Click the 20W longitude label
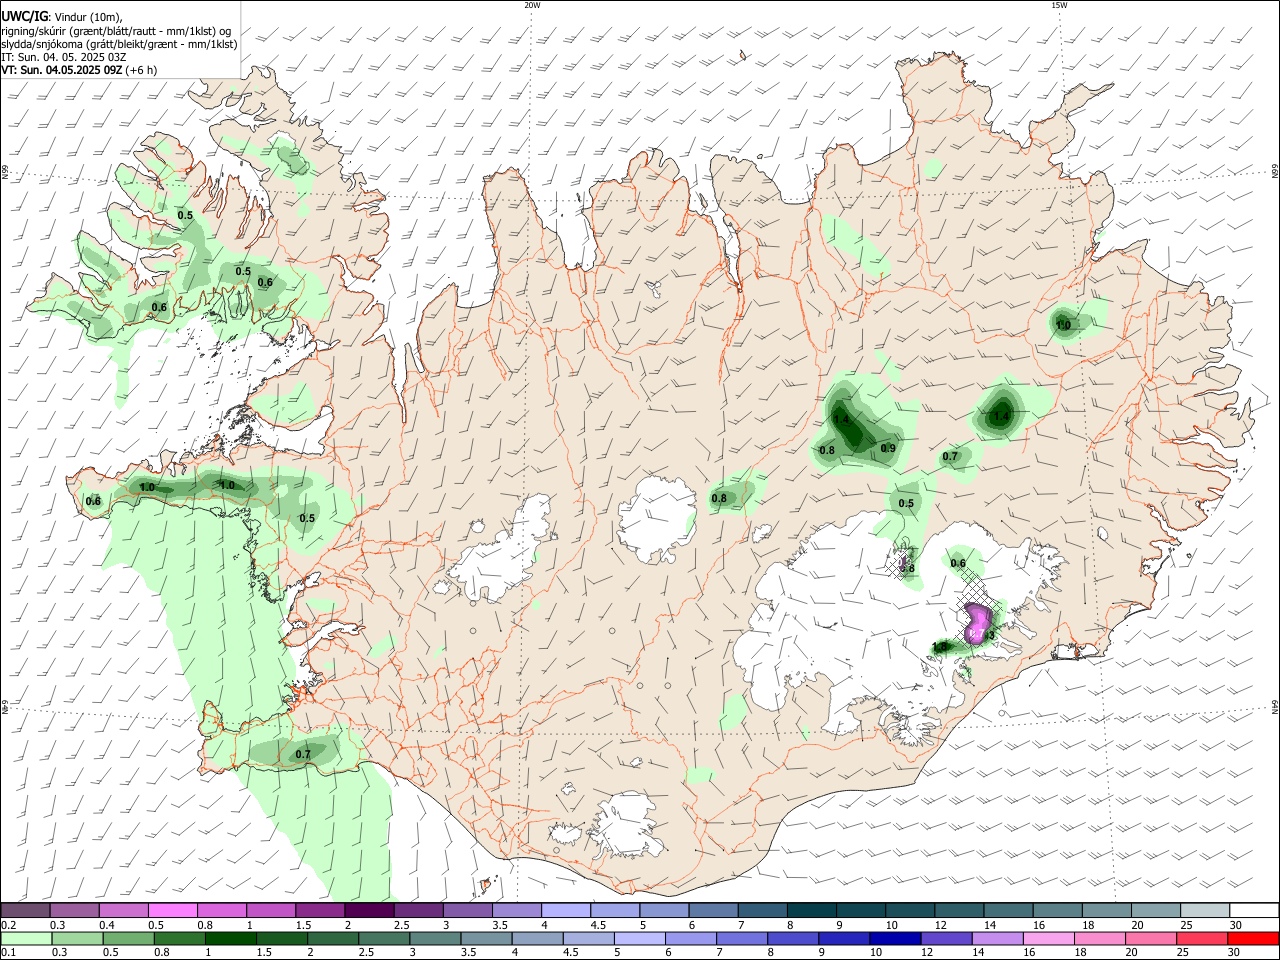 pos(532,5)
